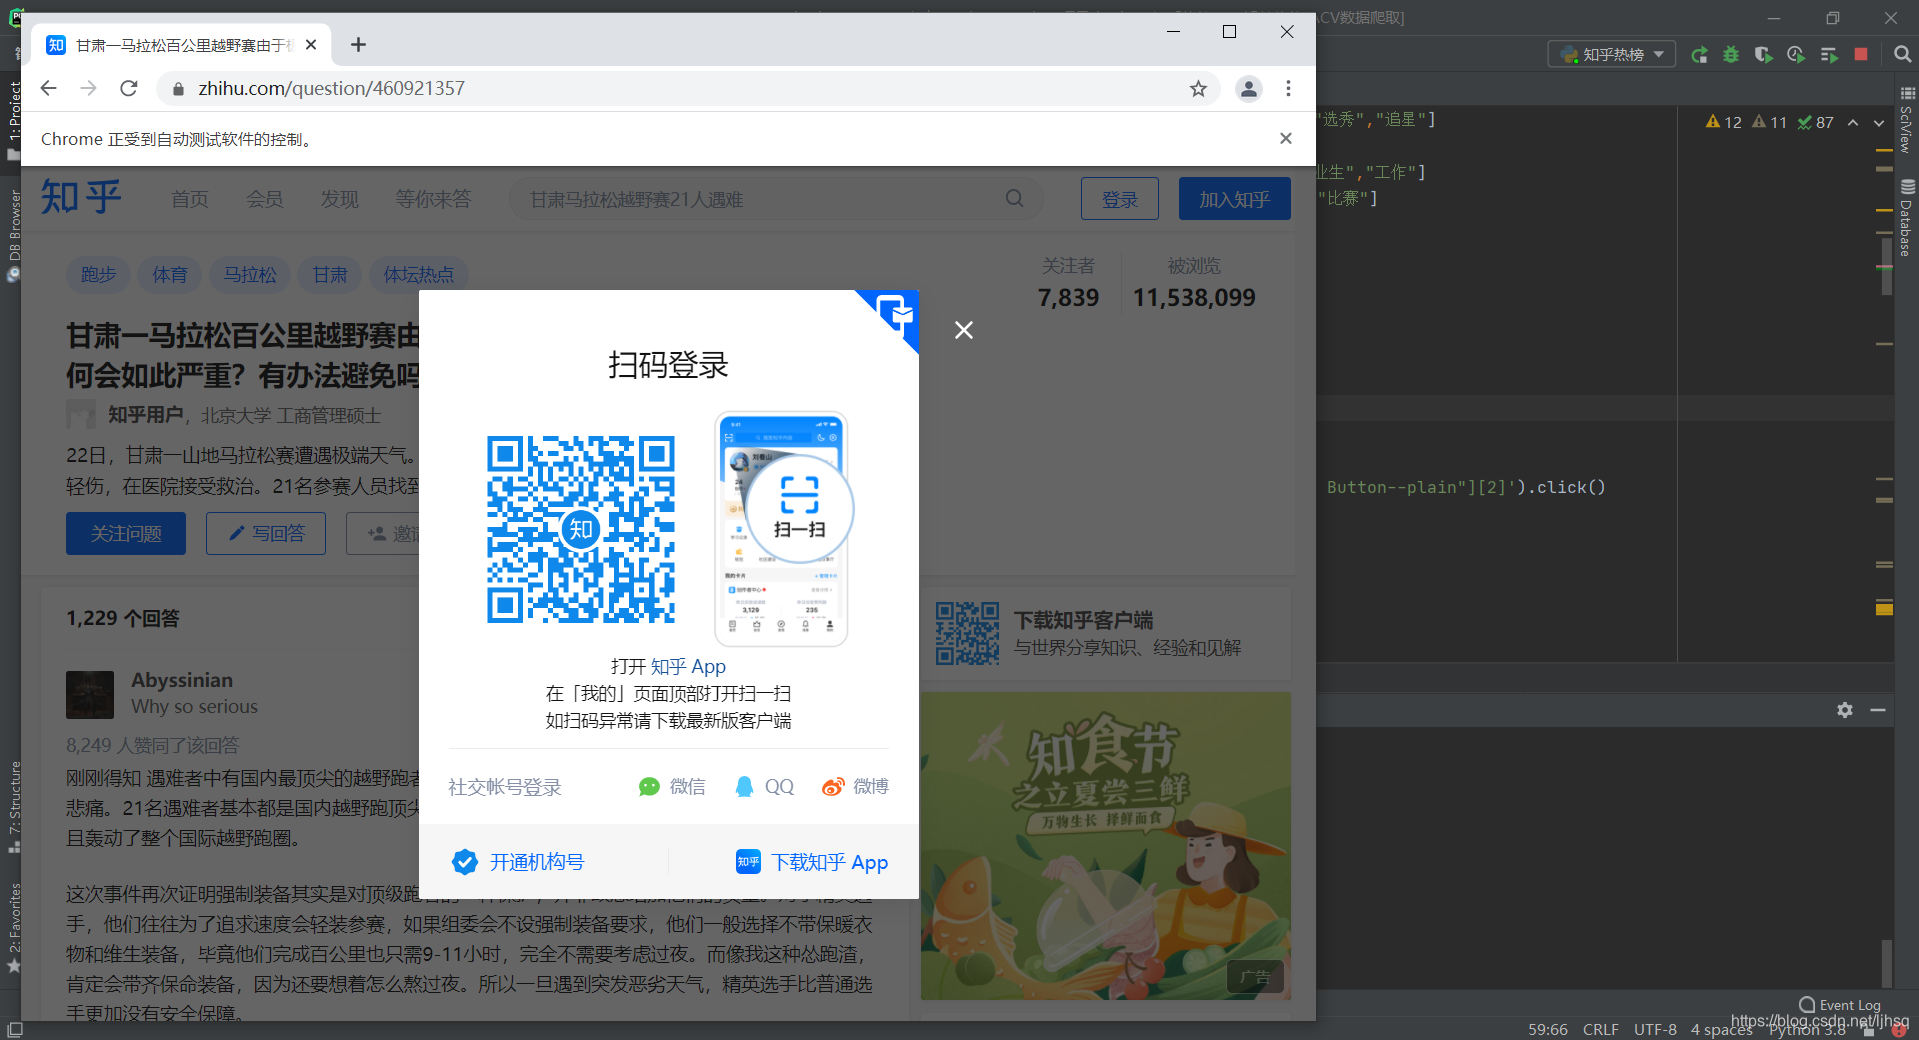The width and height of the screenshot is (1919, 1040).
Task: Open the 会员 nav item
Action: tap(265, 199)
